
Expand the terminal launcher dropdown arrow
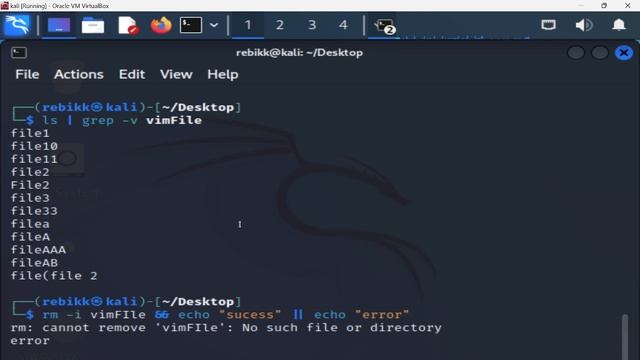click(214, 25)
